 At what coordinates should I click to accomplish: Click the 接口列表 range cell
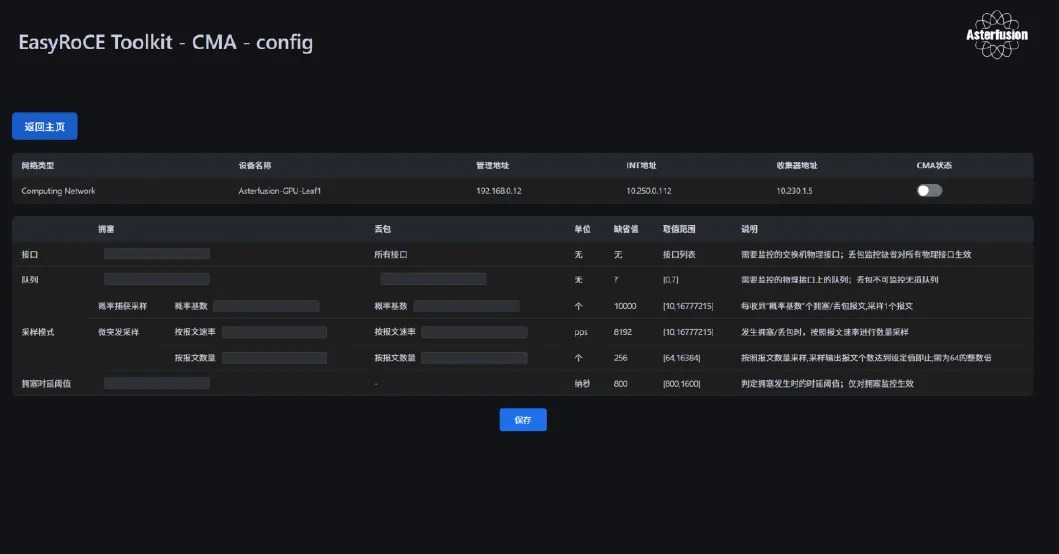[679, 255]
